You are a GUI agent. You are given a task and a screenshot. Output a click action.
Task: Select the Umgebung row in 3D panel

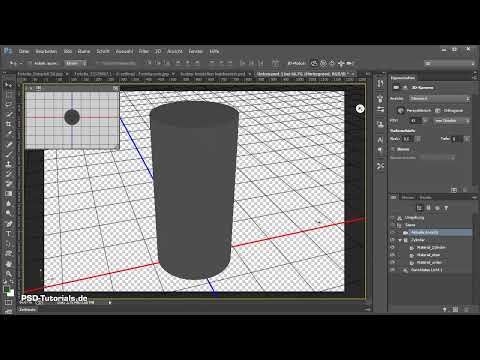click(432, 218)
